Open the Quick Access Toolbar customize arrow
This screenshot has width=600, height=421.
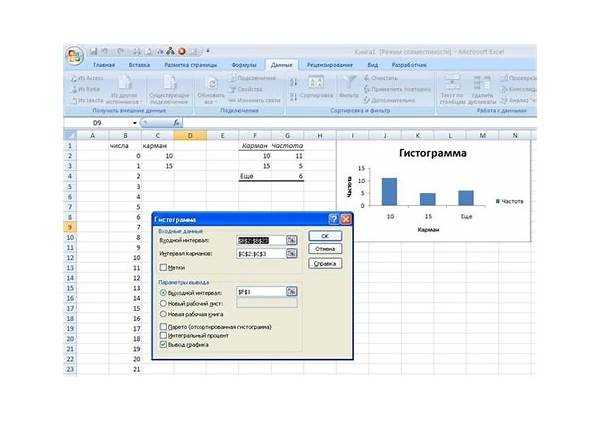208,51
